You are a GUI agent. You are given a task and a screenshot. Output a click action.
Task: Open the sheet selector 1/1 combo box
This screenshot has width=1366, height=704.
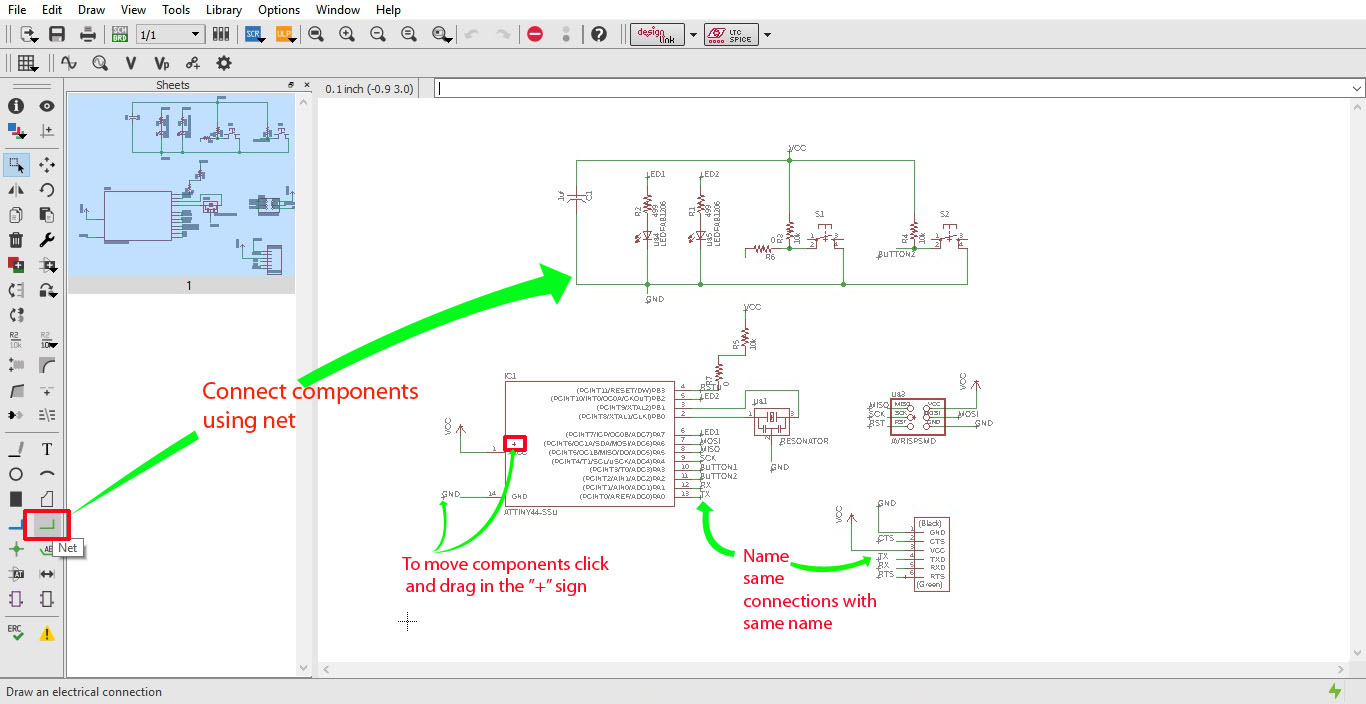click(x=170, y=34)
